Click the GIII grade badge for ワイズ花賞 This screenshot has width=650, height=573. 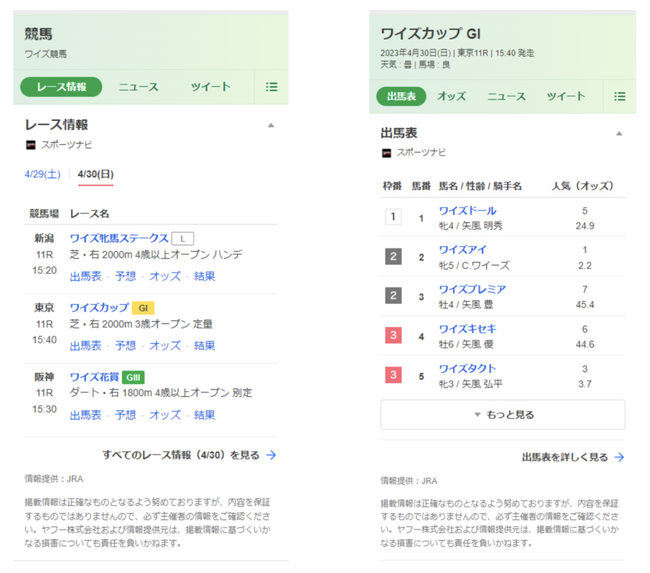point(134,377)
